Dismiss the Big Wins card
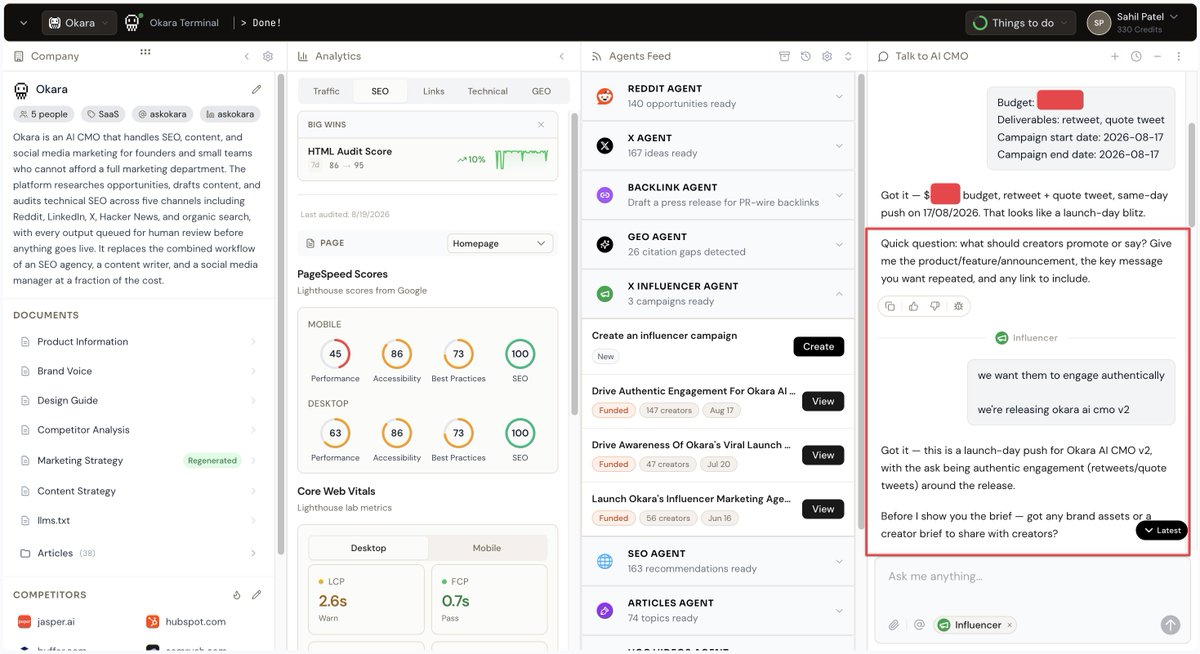 [541, 125]
